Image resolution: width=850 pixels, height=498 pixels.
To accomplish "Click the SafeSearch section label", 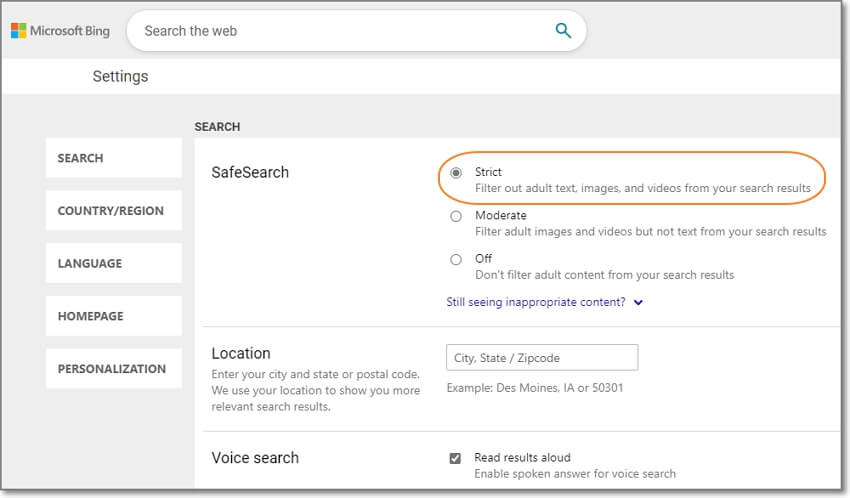I will coord(250,172).
